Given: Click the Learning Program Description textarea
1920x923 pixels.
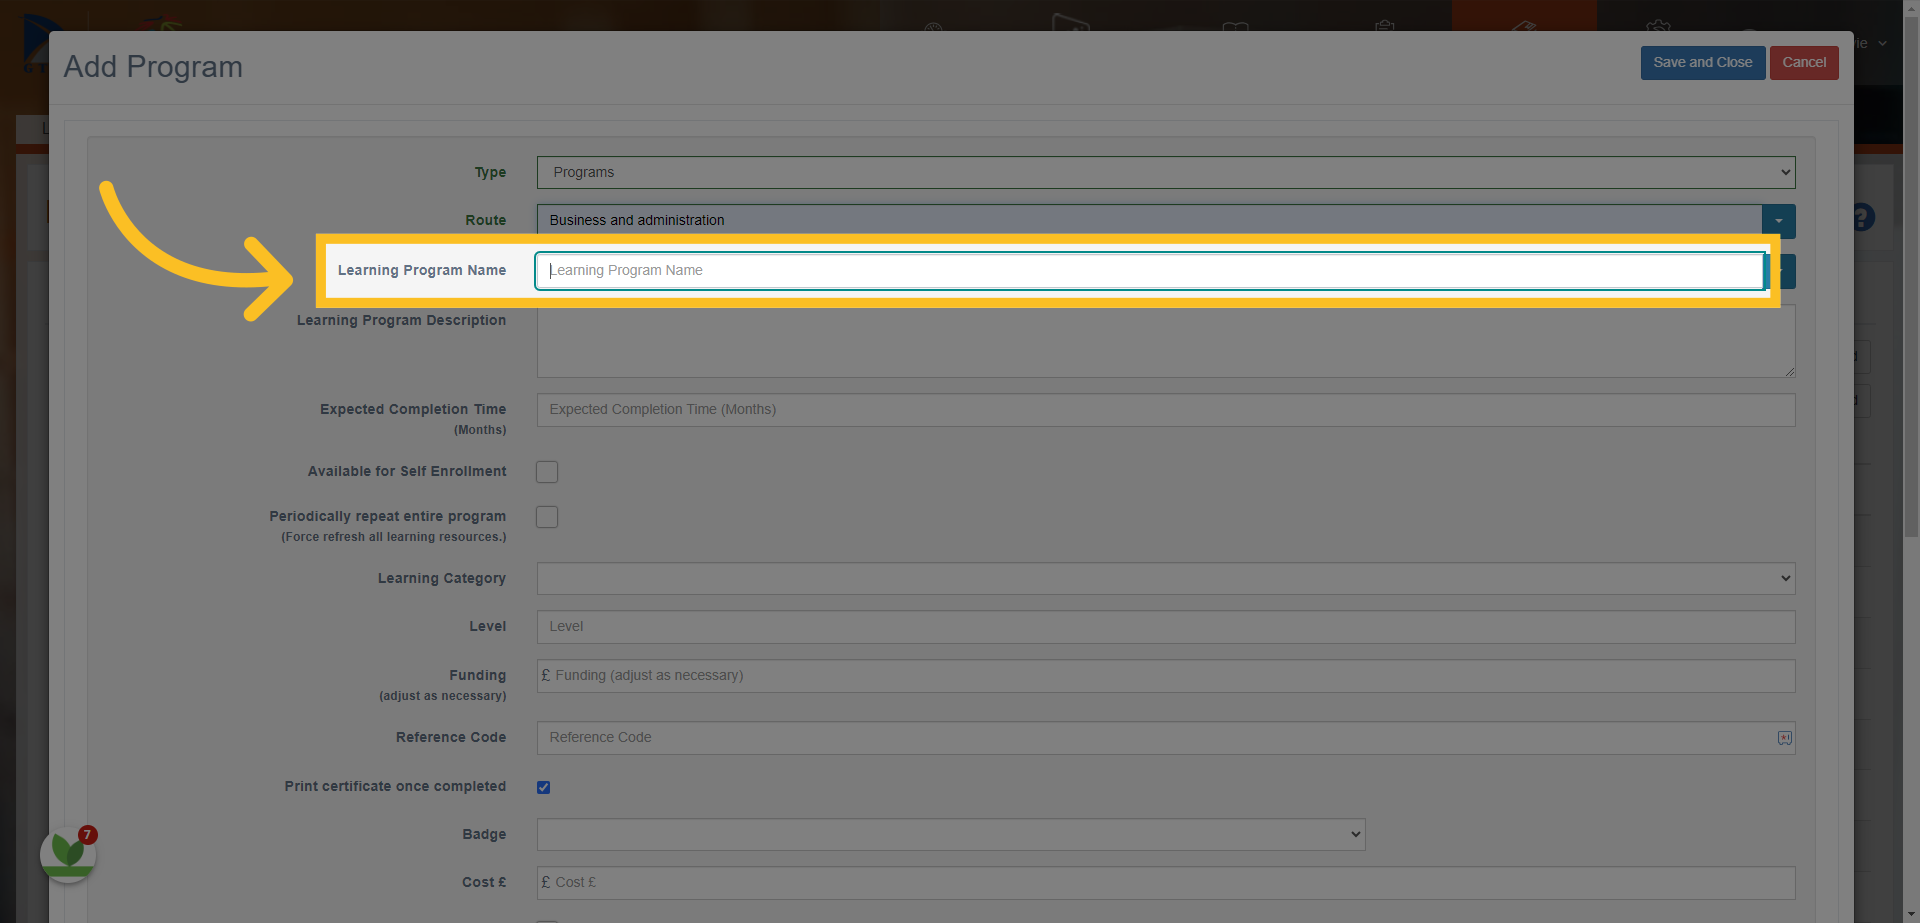Looking at the screenshot, I should (1166, 341).
